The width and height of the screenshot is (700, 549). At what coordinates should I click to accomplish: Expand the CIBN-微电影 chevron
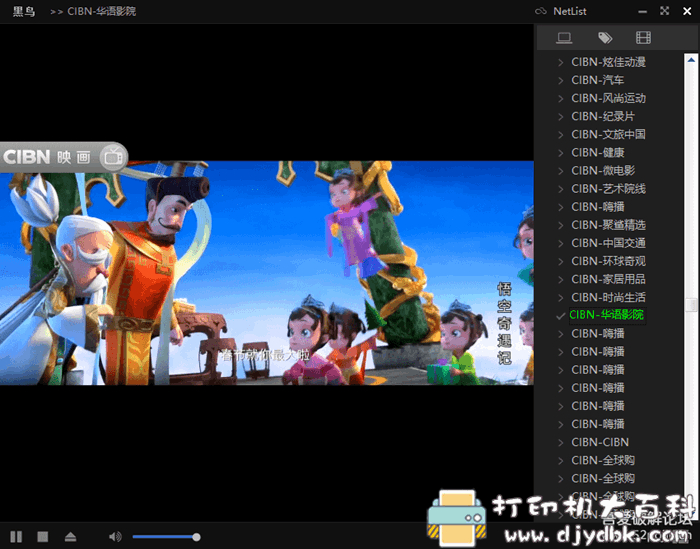pos(561,171)
